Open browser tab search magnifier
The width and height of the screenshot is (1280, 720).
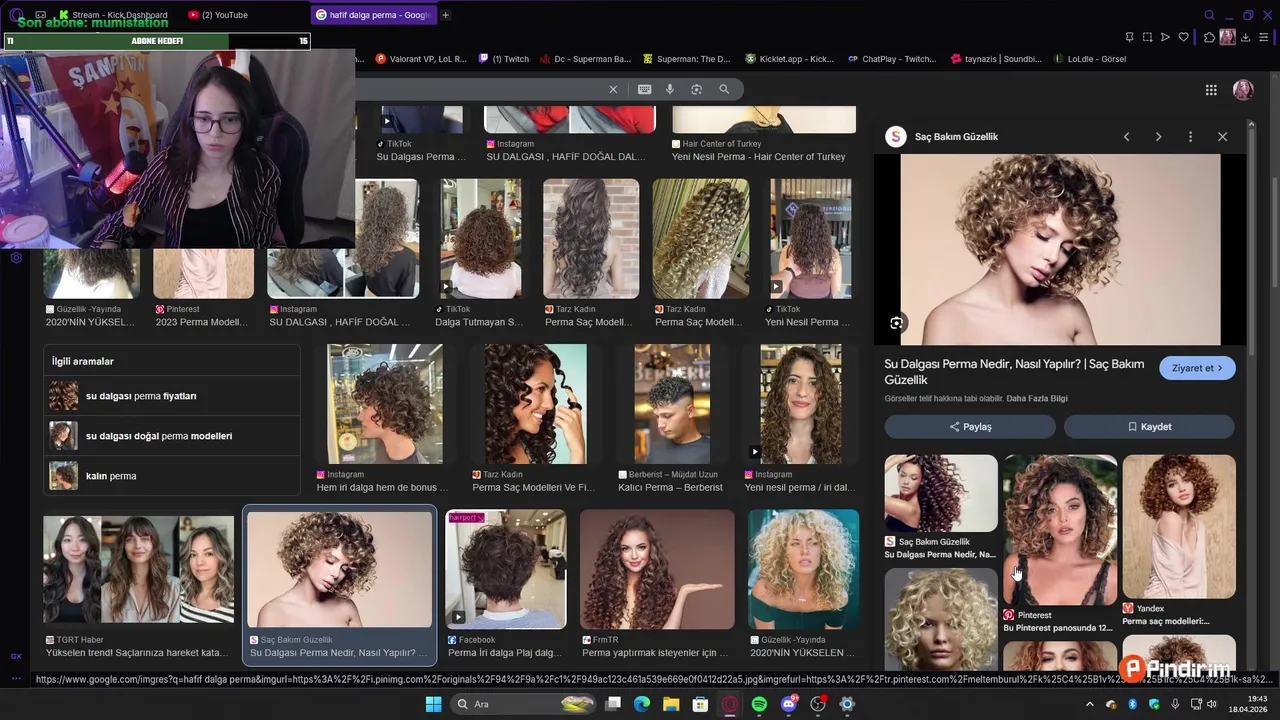pyautogui.click(x=1209, y=15)
